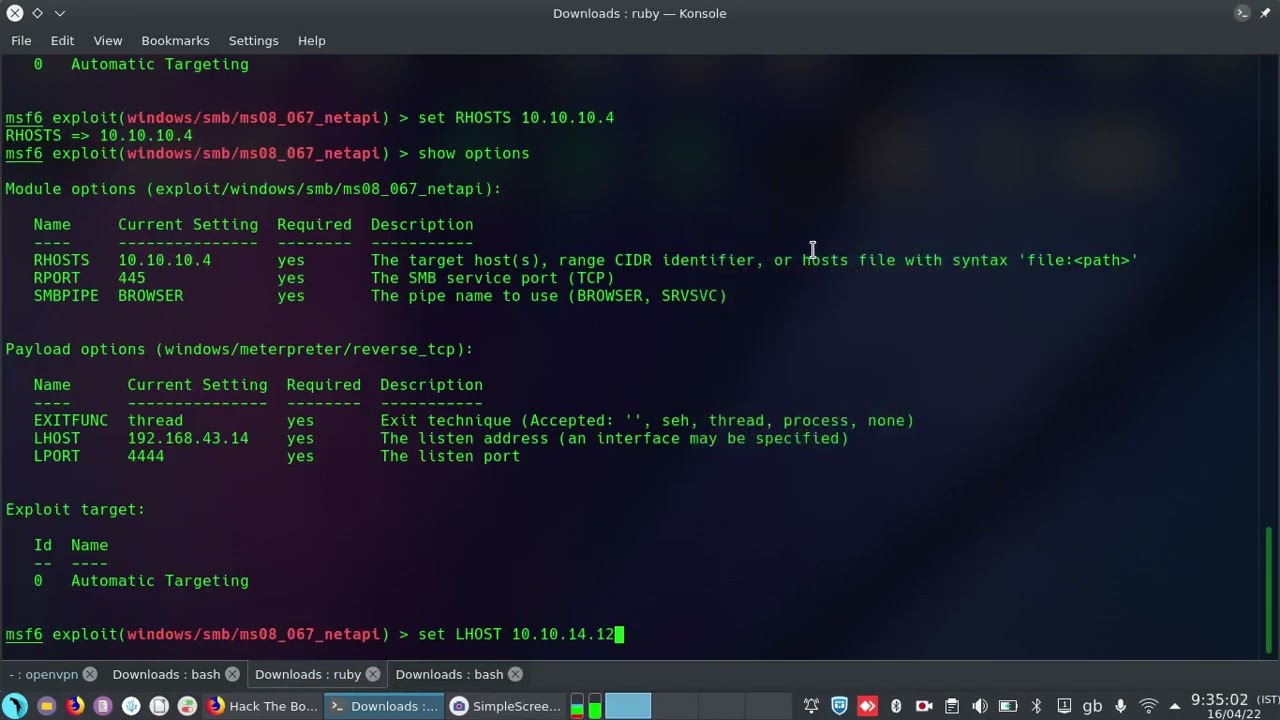
Task: Click the small Bluetooth tray icon next to AnyDesk
Action: pyautogui.click(x=896, y=706)
